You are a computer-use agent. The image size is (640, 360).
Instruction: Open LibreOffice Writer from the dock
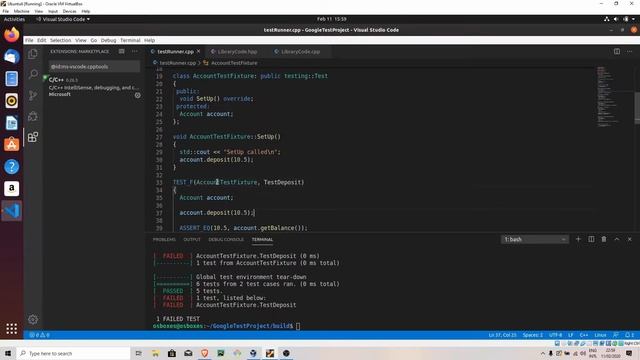(11, 122)
